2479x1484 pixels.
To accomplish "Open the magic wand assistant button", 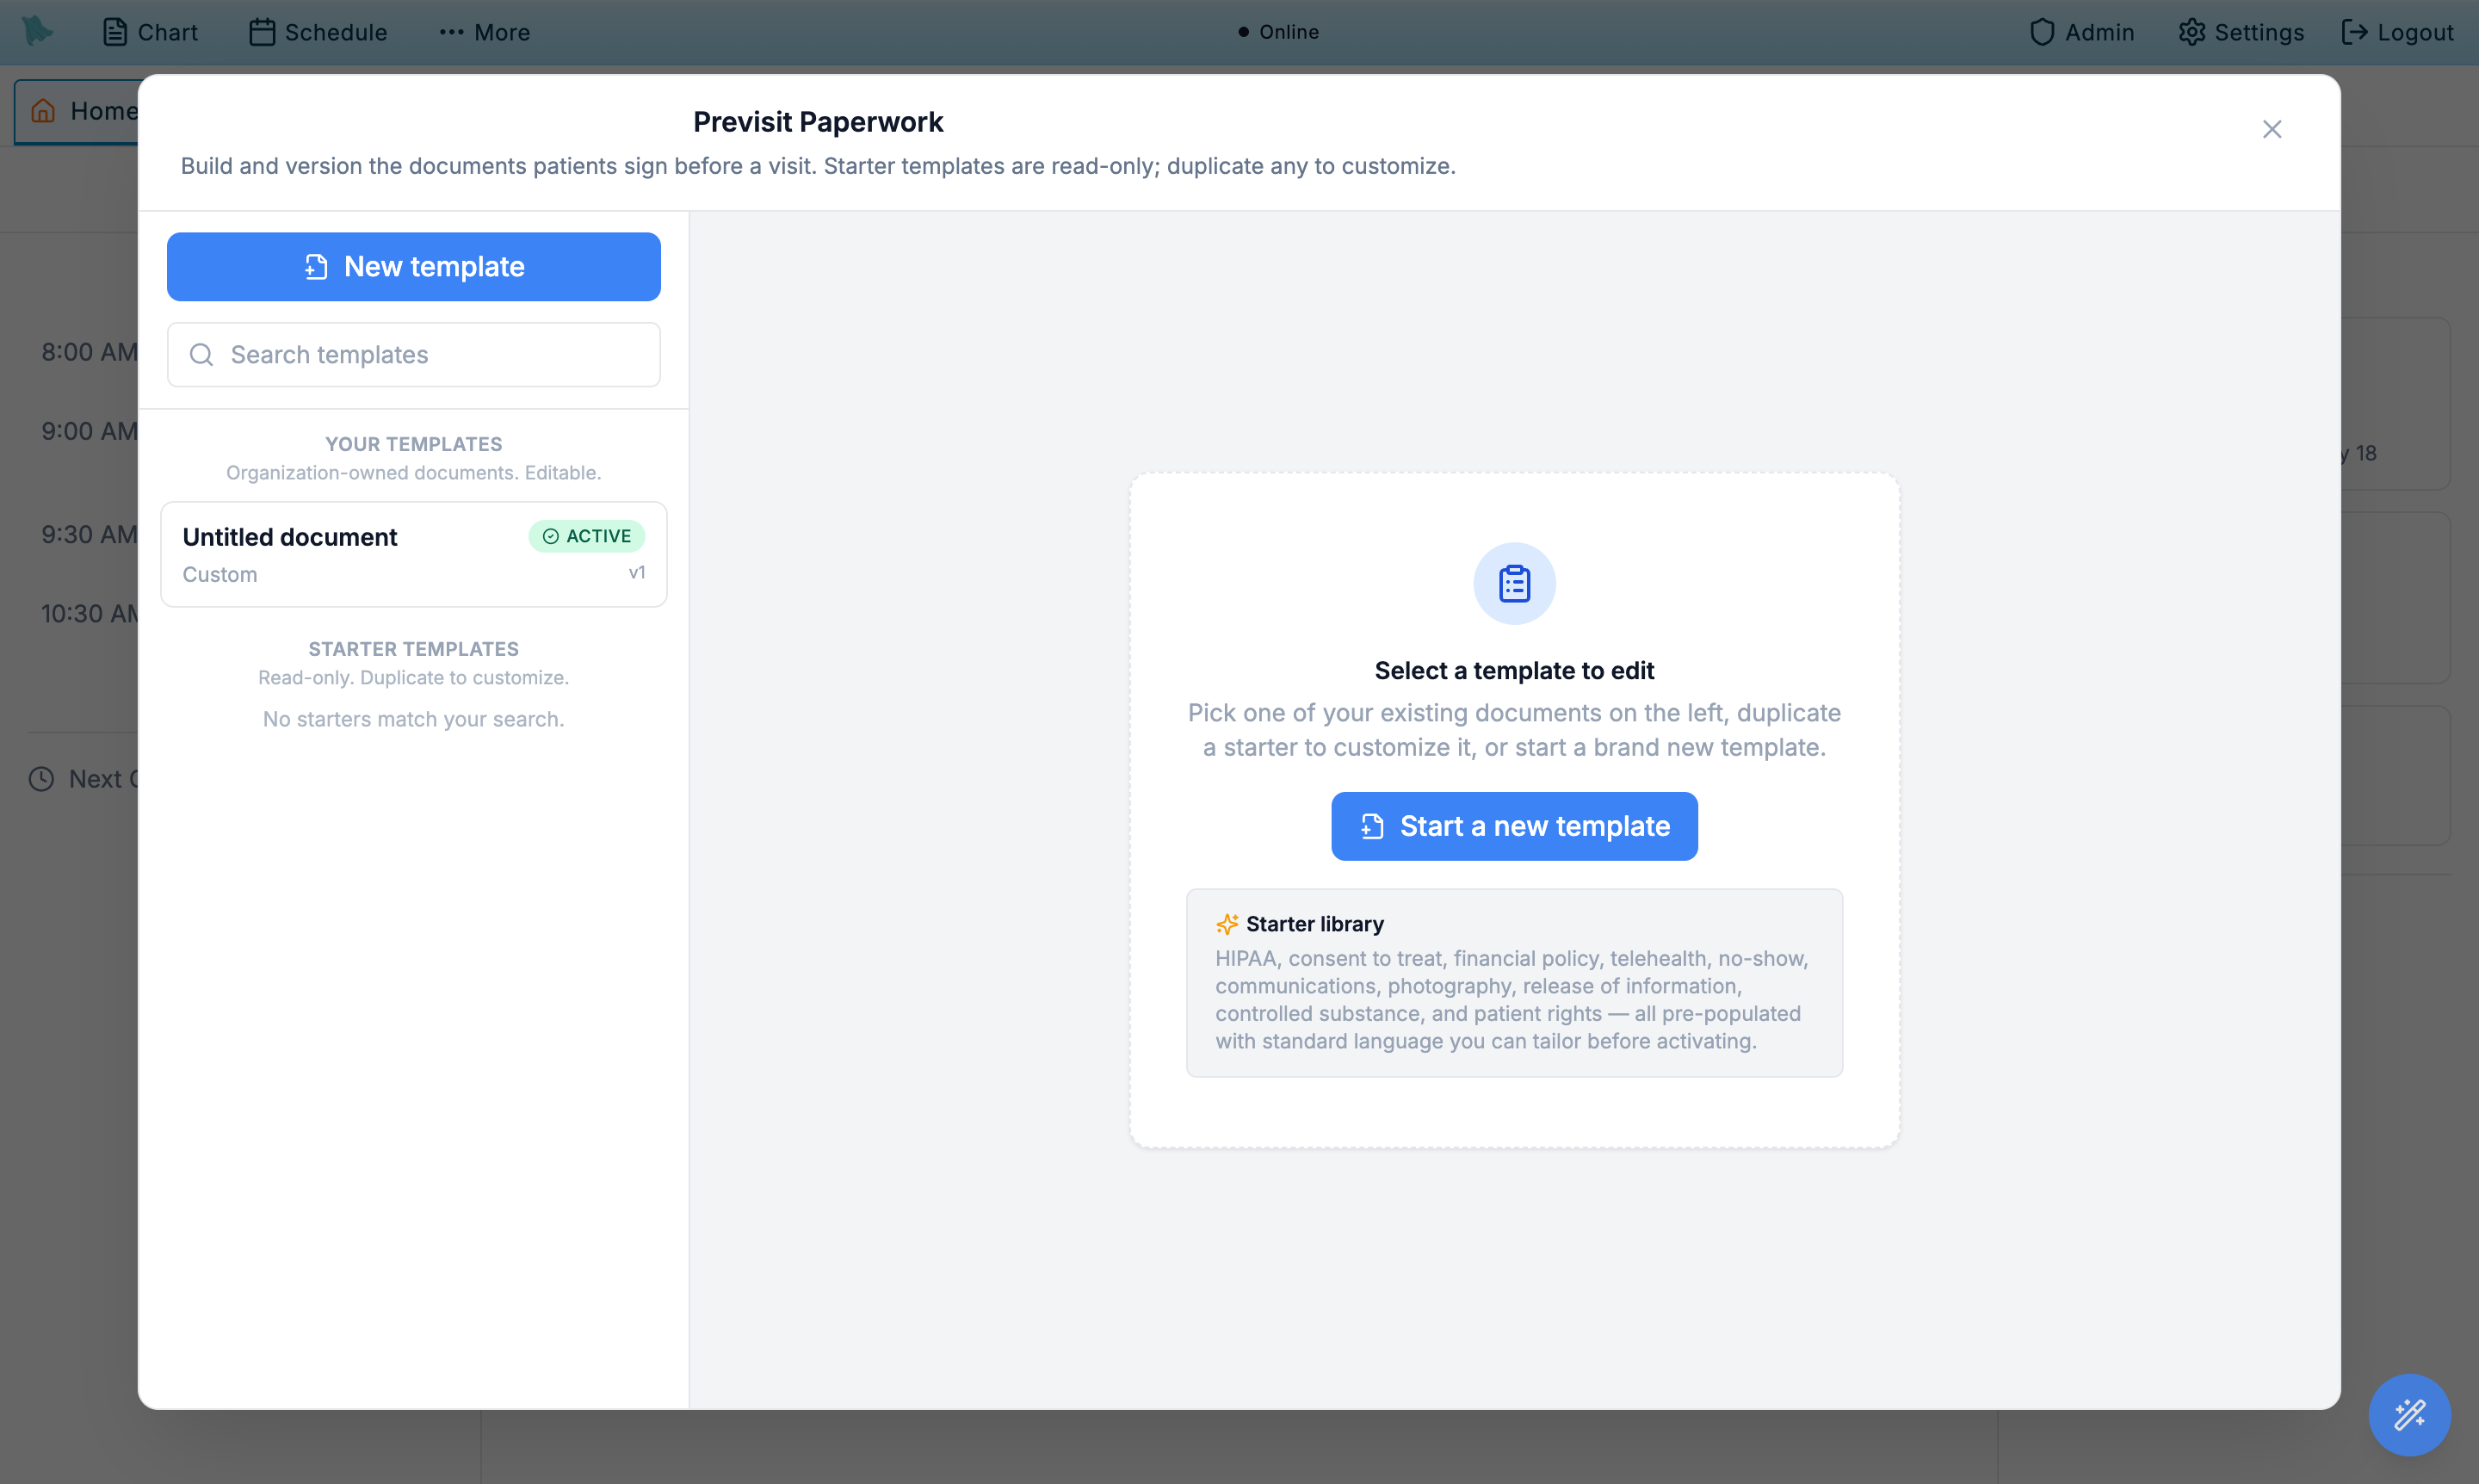I will pyautogui.click(x=2408, y=1414).
